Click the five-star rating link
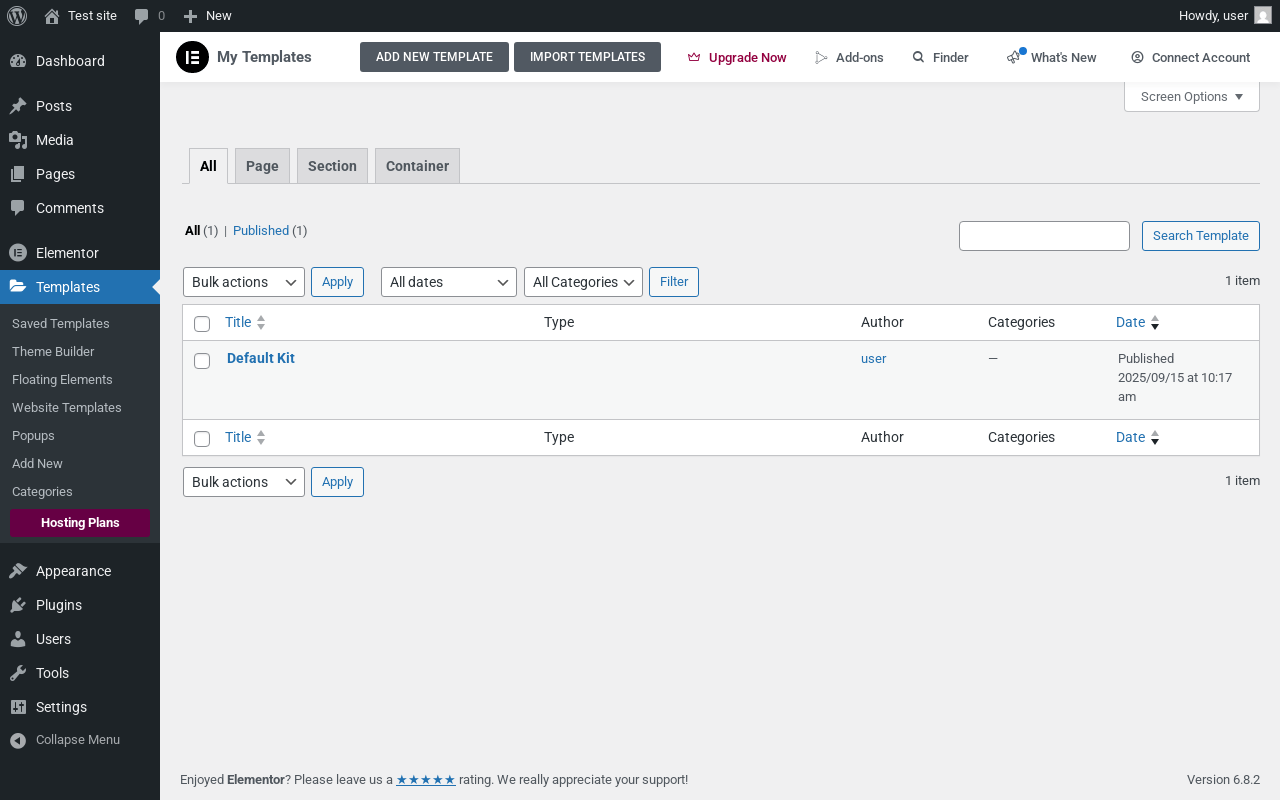This screenshot has height=800, width=1280. click(x=426, y=780)
